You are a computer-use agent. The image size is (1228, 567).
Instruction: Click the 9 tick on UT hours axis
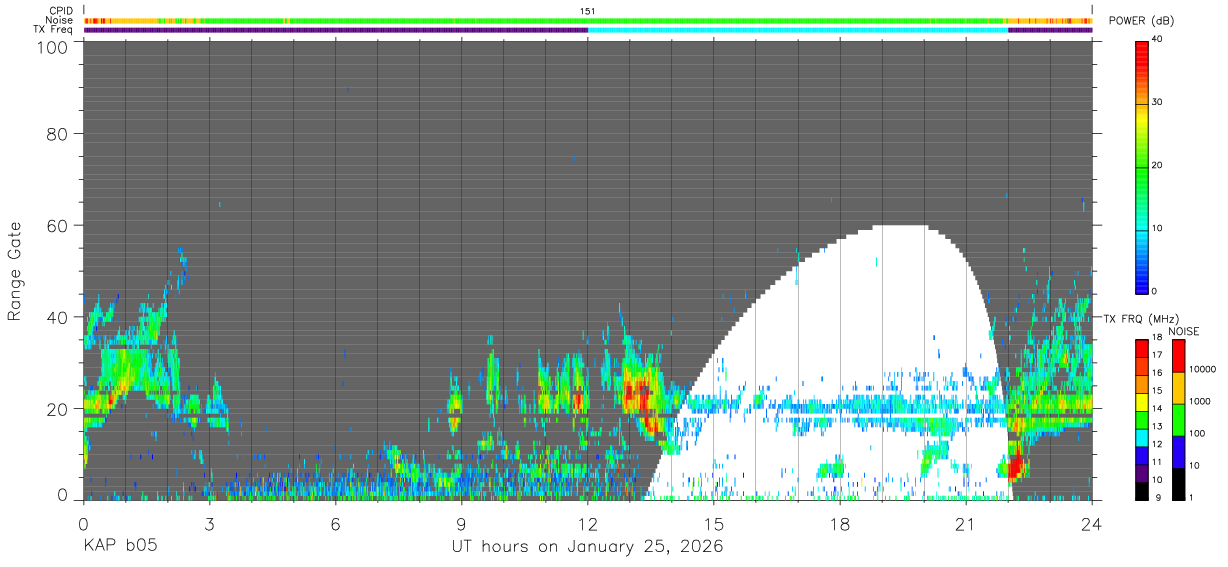(462, 523)
